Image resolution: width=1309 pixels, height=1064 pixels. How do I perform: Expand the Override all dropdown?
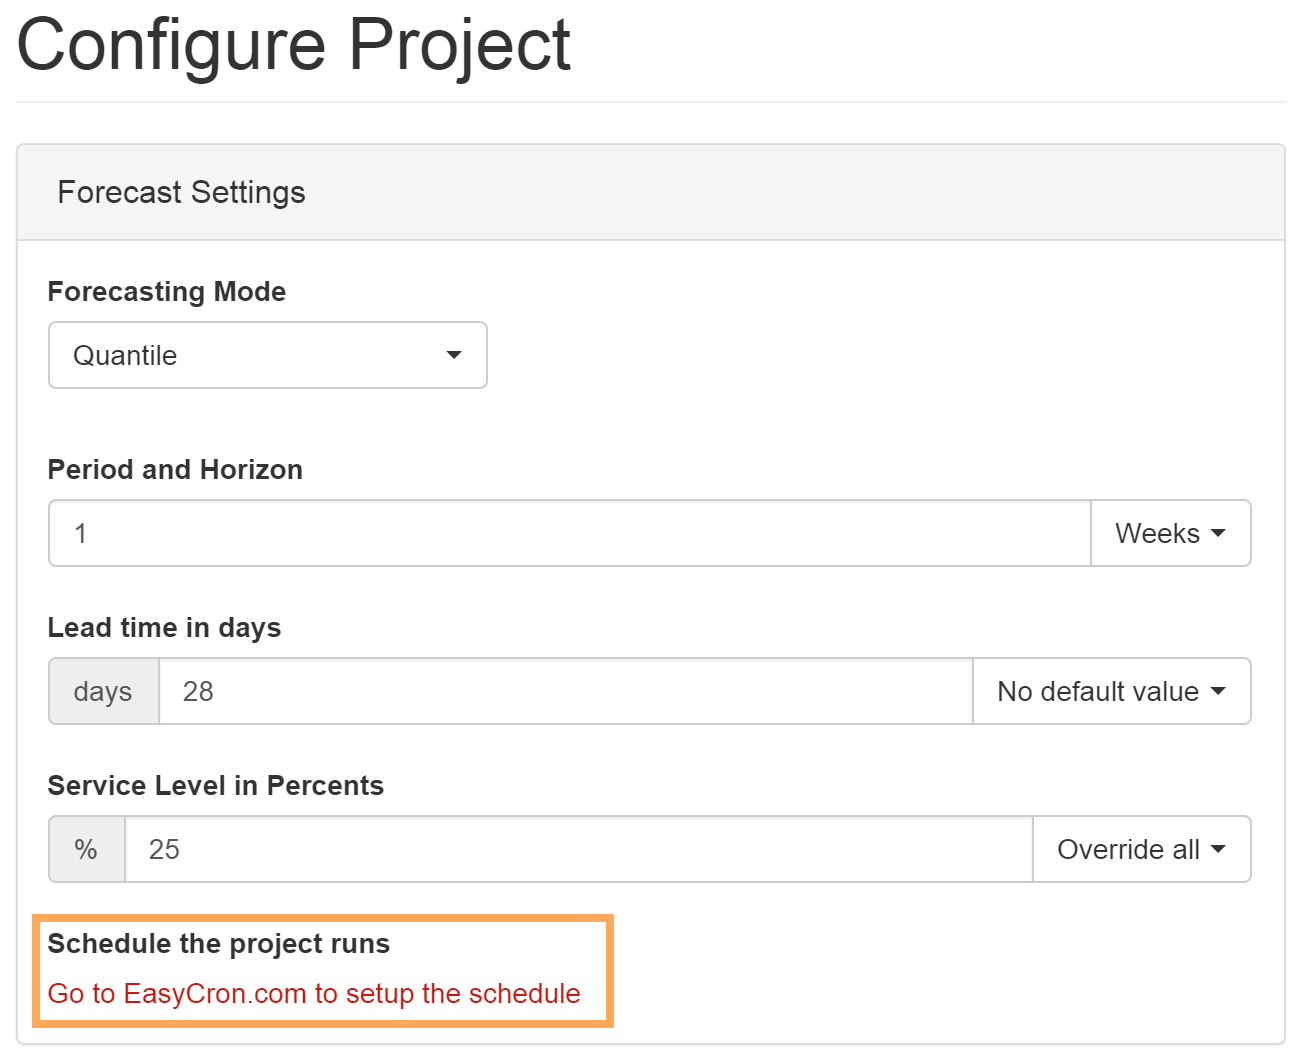[x=1141, y=849]
